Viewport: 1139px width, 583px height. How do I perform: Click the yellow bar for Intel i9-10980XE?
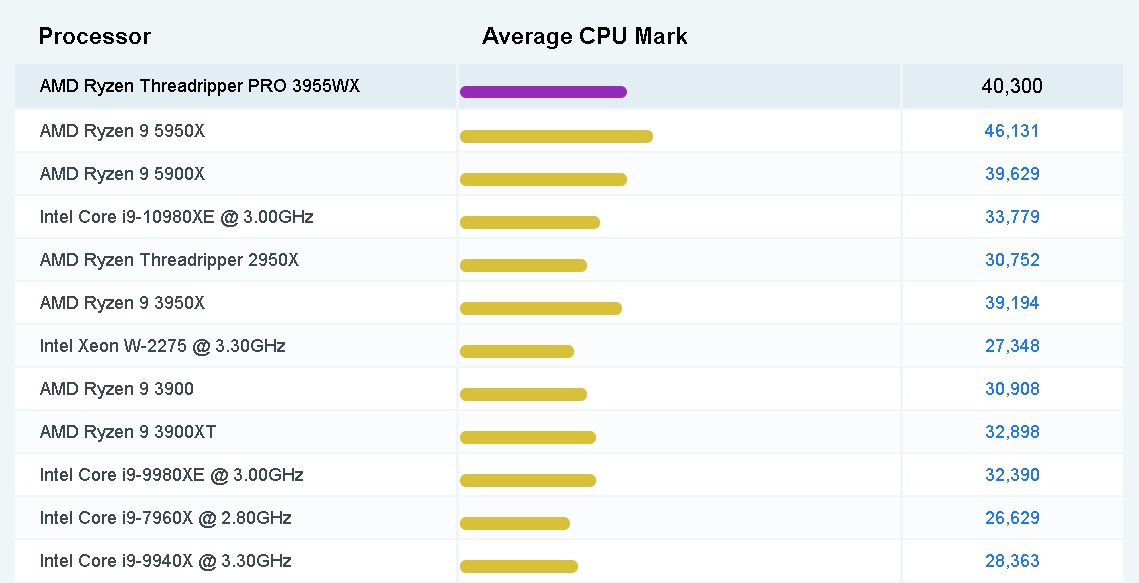point(529,222)
